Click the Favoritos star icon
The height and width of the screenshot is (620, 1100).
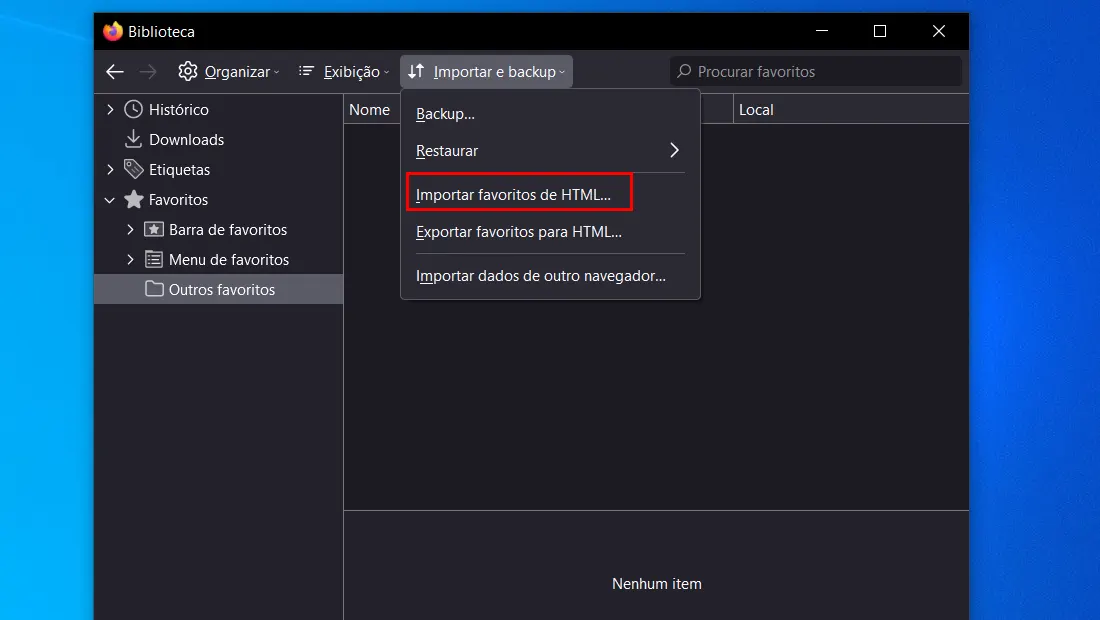[x=133, y=199]
